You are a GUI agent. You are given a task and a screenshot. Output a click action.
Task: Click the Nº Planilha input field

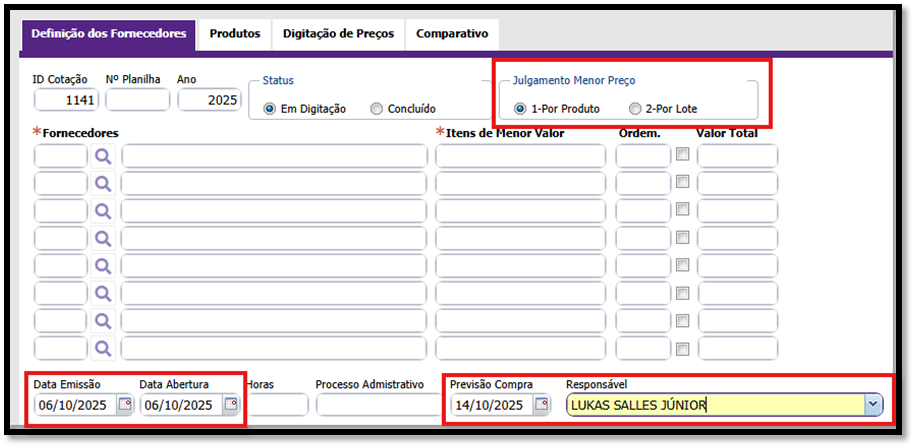[138, 100]
